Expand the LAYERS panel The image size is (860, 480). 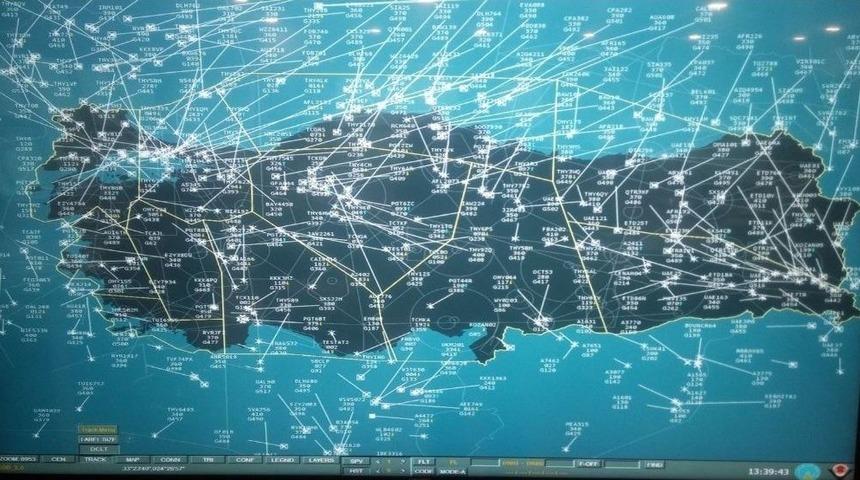(x=320, y=459)
